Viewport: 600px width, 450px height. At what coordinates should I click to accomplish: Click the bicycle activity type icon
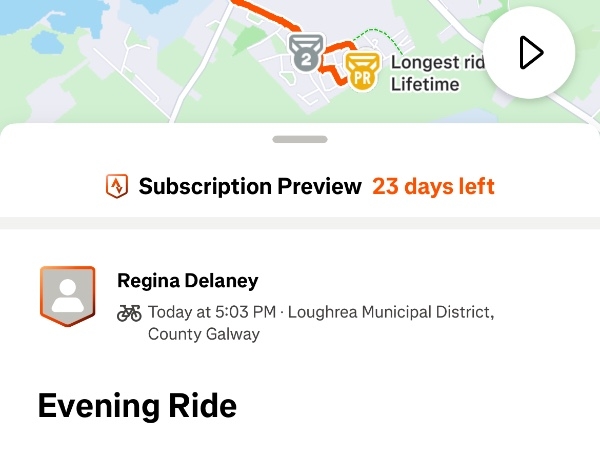point(129,313)
